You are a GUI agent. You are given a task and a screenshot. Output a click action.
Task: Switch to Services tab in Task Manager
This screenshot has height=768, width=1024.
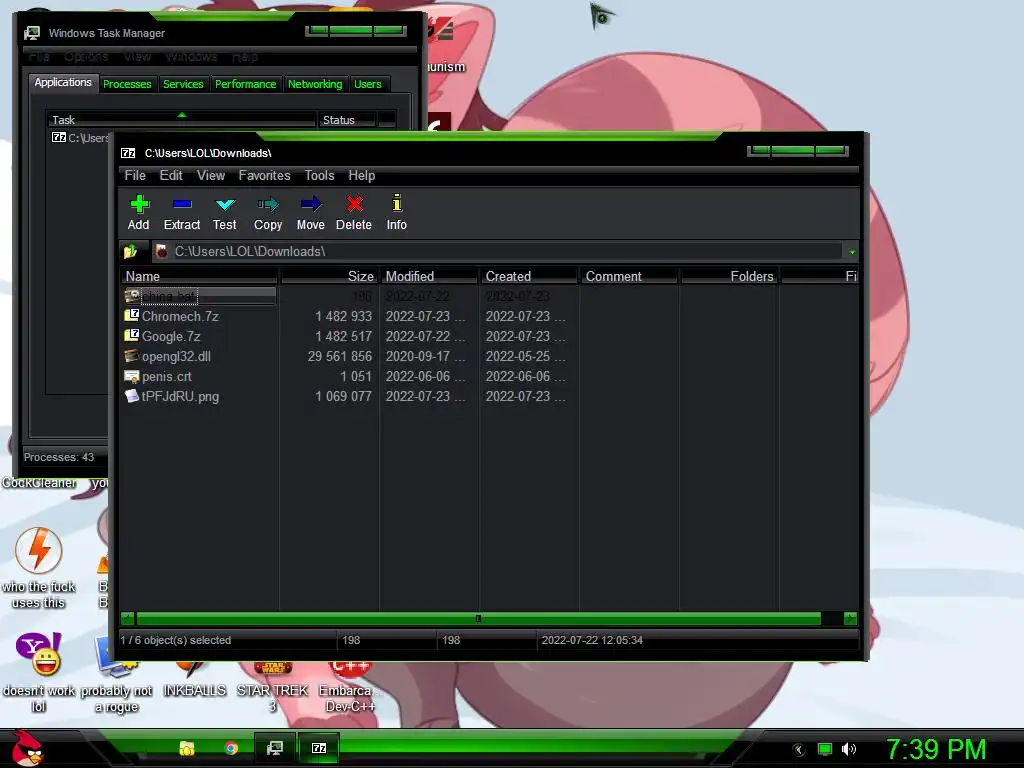coord(183,84)
